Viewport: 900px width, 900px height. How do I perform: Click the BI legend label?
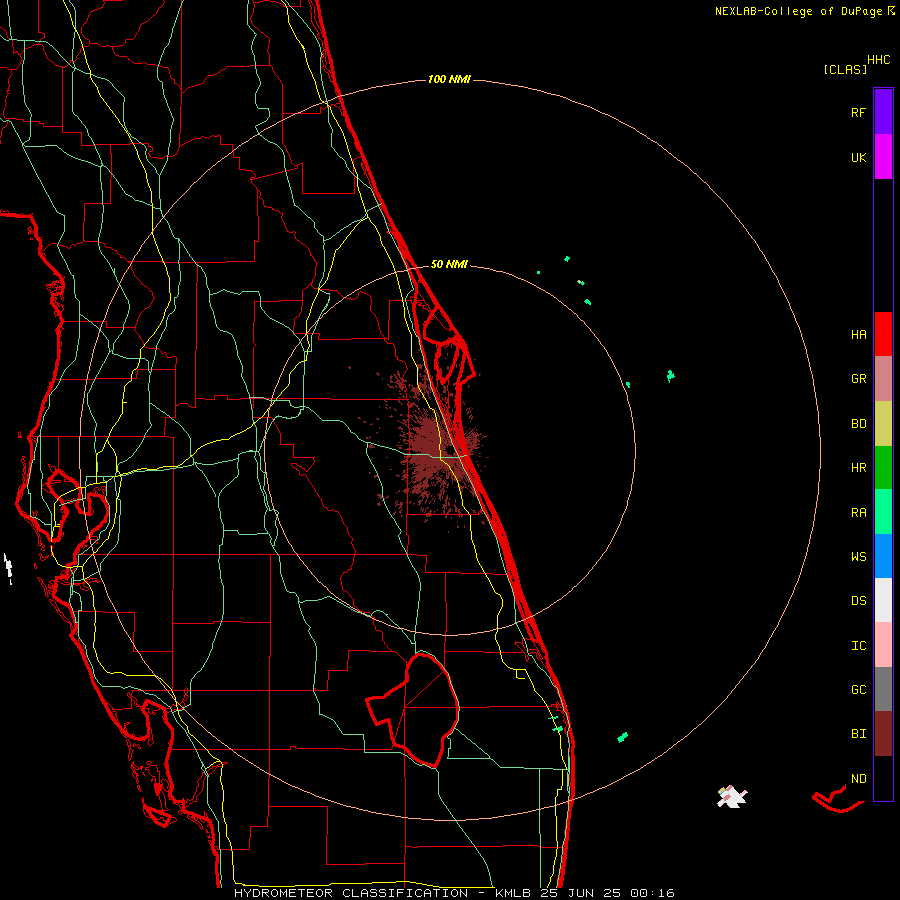[x=858, y=734]
